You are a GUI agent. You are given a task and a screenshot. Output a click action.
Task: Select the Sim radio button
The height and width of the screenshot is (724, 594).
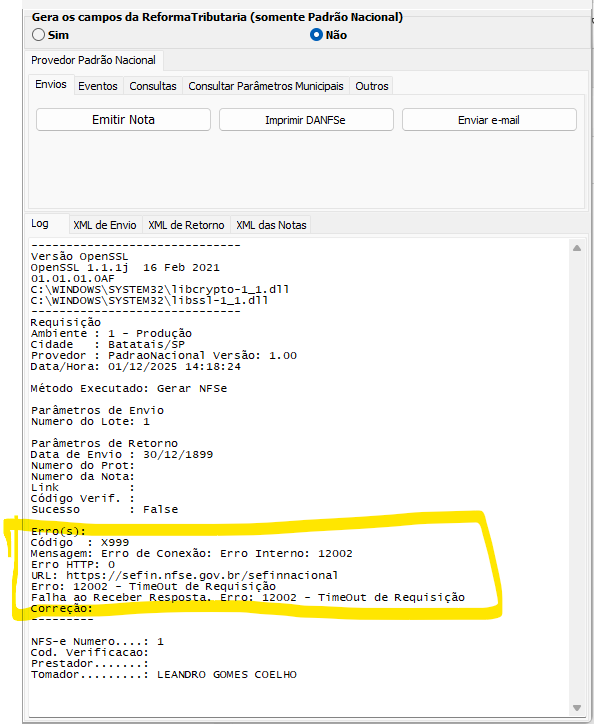(x=39, y=35)
